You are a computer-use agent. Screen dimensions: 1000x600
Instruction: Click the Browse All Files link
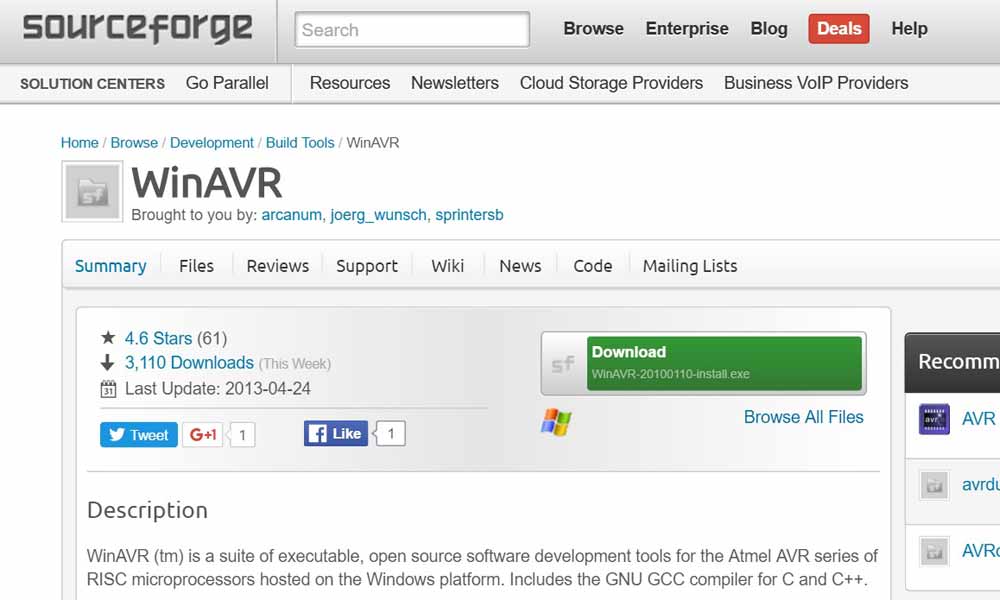pos(804,417)
